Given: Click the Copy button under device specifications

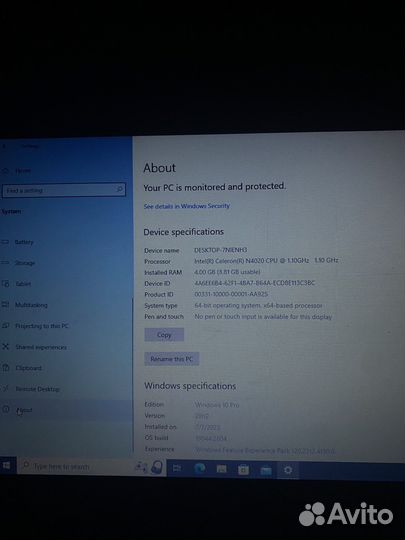Looking at the screenshot, I should pyautogui.click(x=164, y=335).
